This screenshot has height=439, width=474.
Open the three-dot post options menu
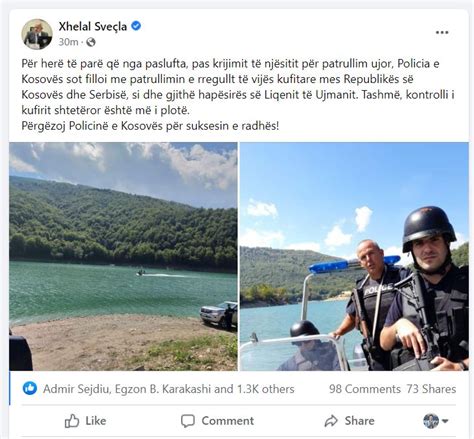442,32
